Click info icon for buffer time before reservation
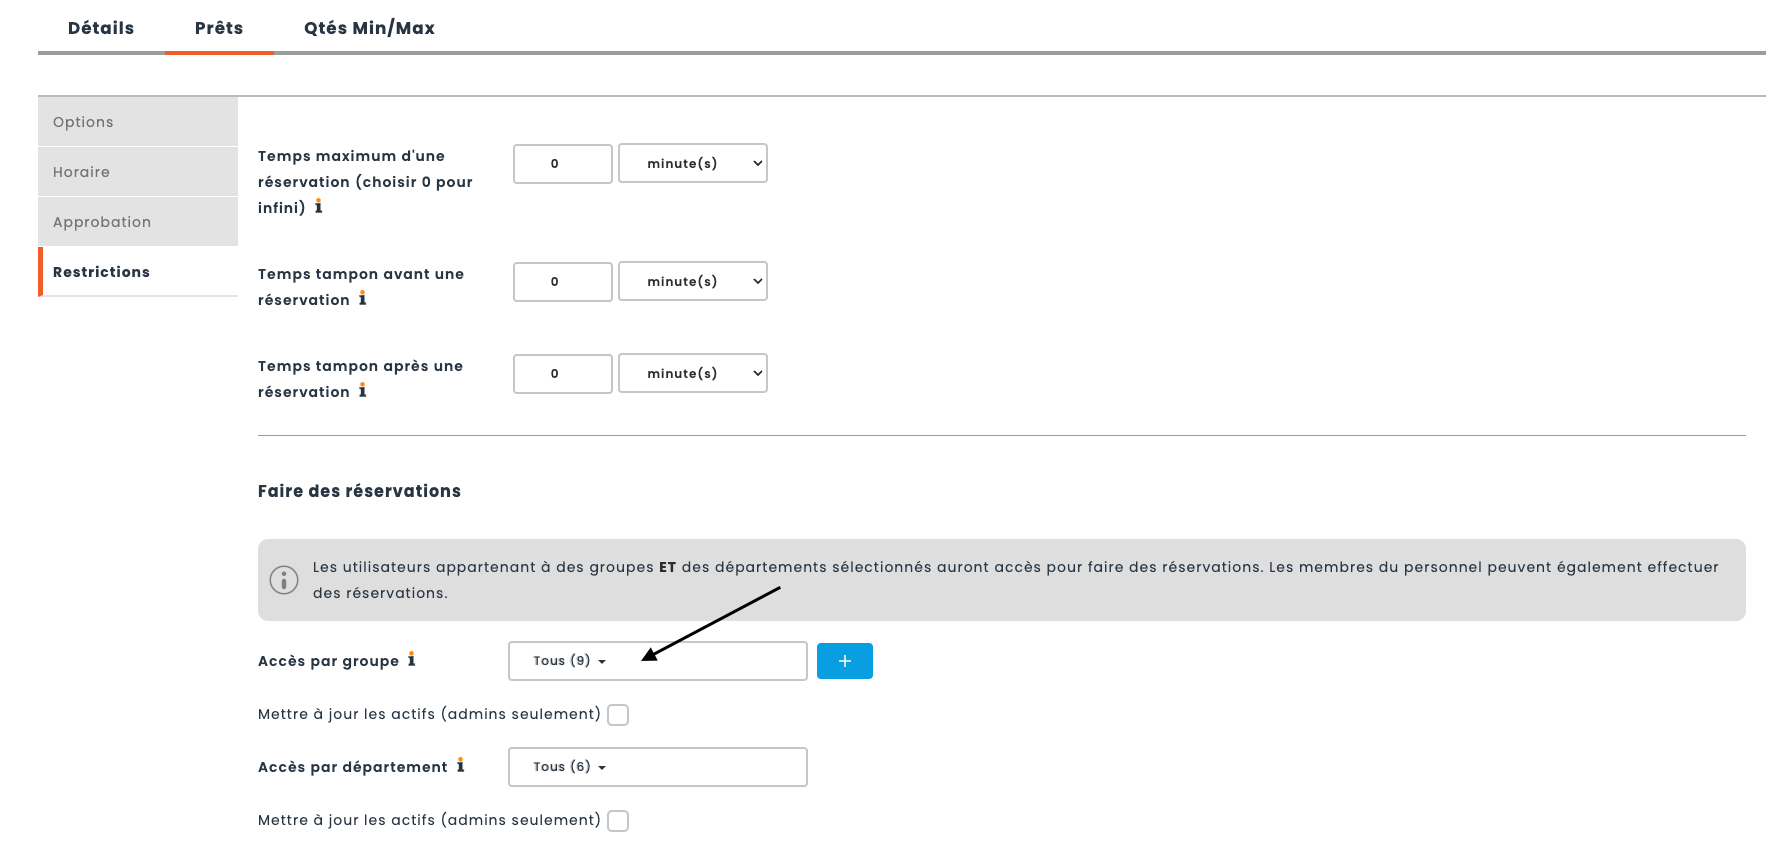 pyautogui.click(x=362, y=299)
